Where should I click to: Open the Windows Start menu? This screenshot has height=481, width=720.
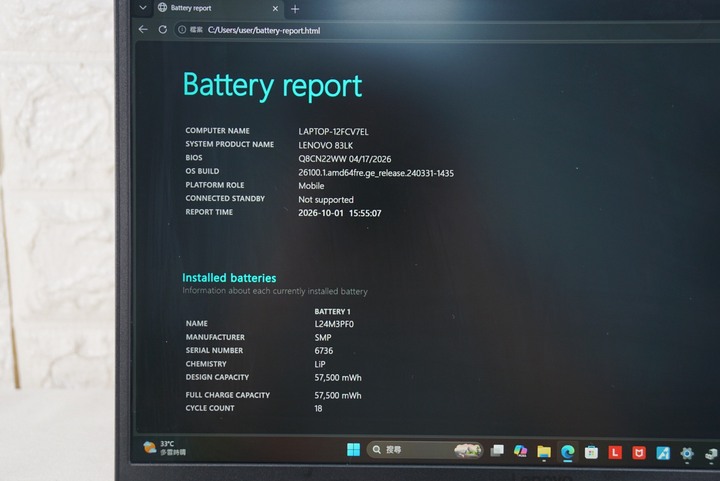click(x=353, y=450)
